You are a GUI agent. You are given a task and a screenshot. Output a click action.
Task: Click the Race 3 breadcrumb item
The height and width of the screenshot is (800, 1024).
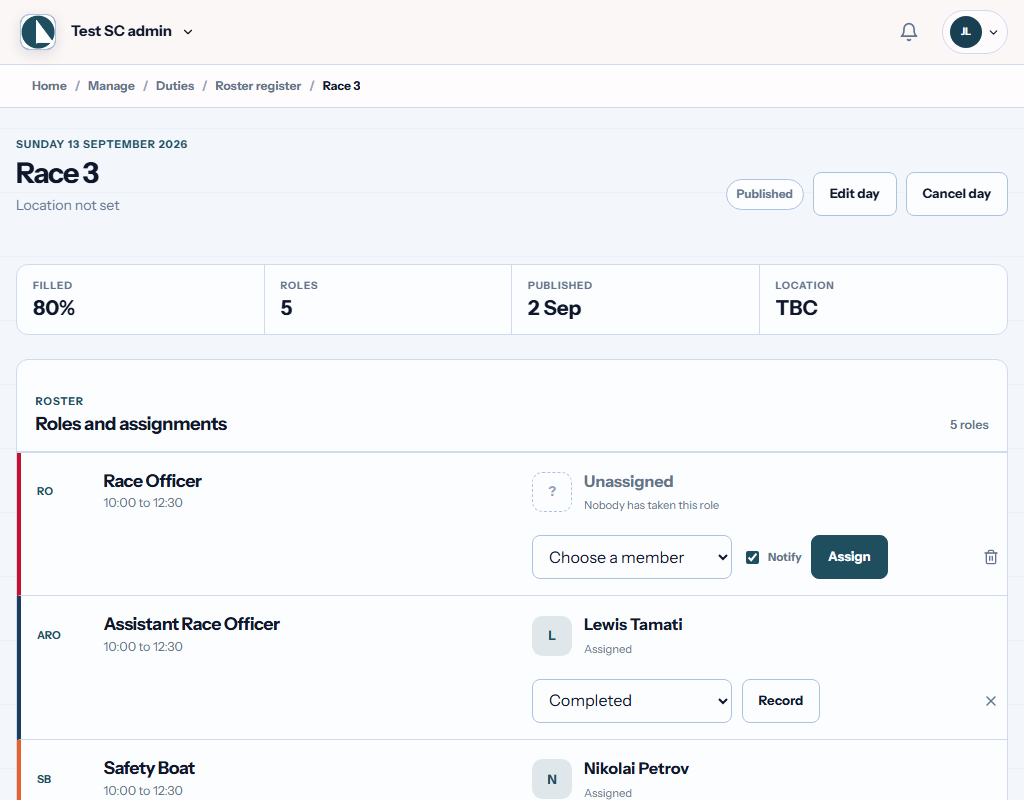coord(341,86)
